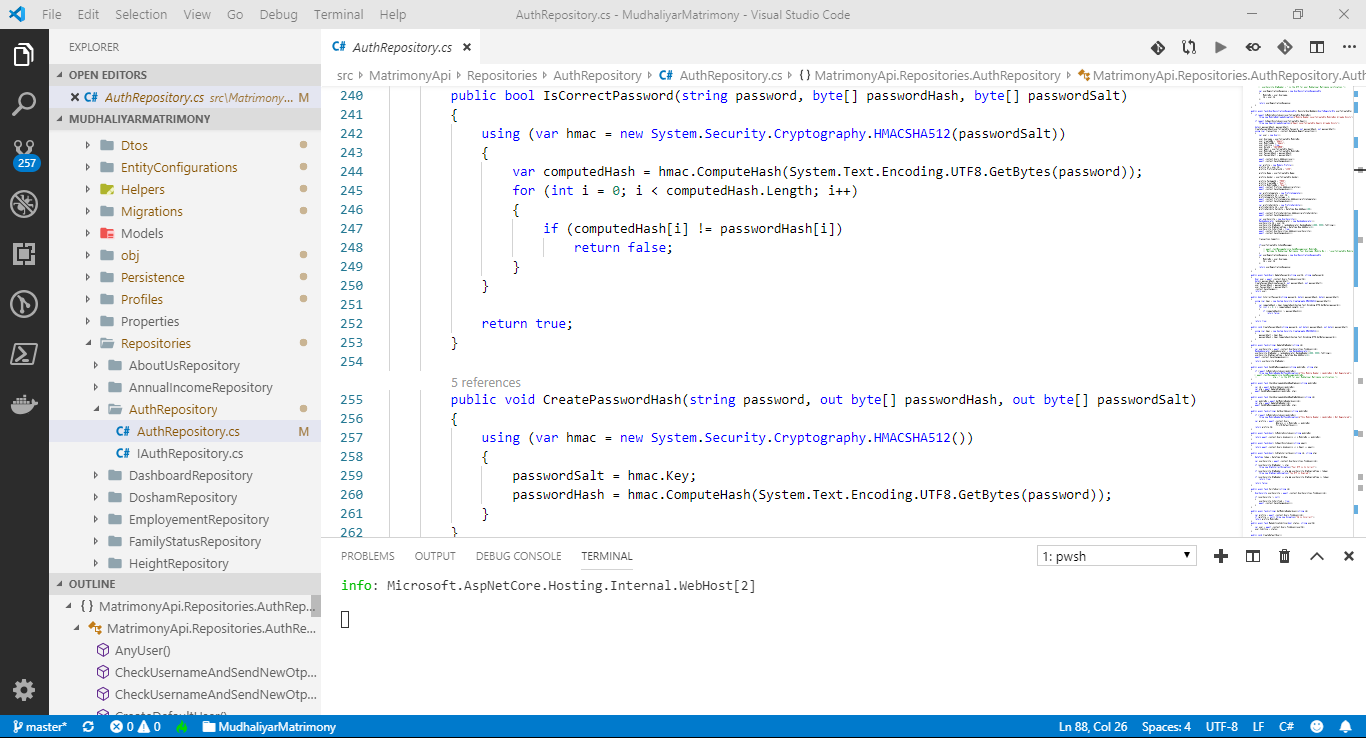The image size is (1366, 738).
Task: Open the Search view in activity bar
Action: pos(24,104)
